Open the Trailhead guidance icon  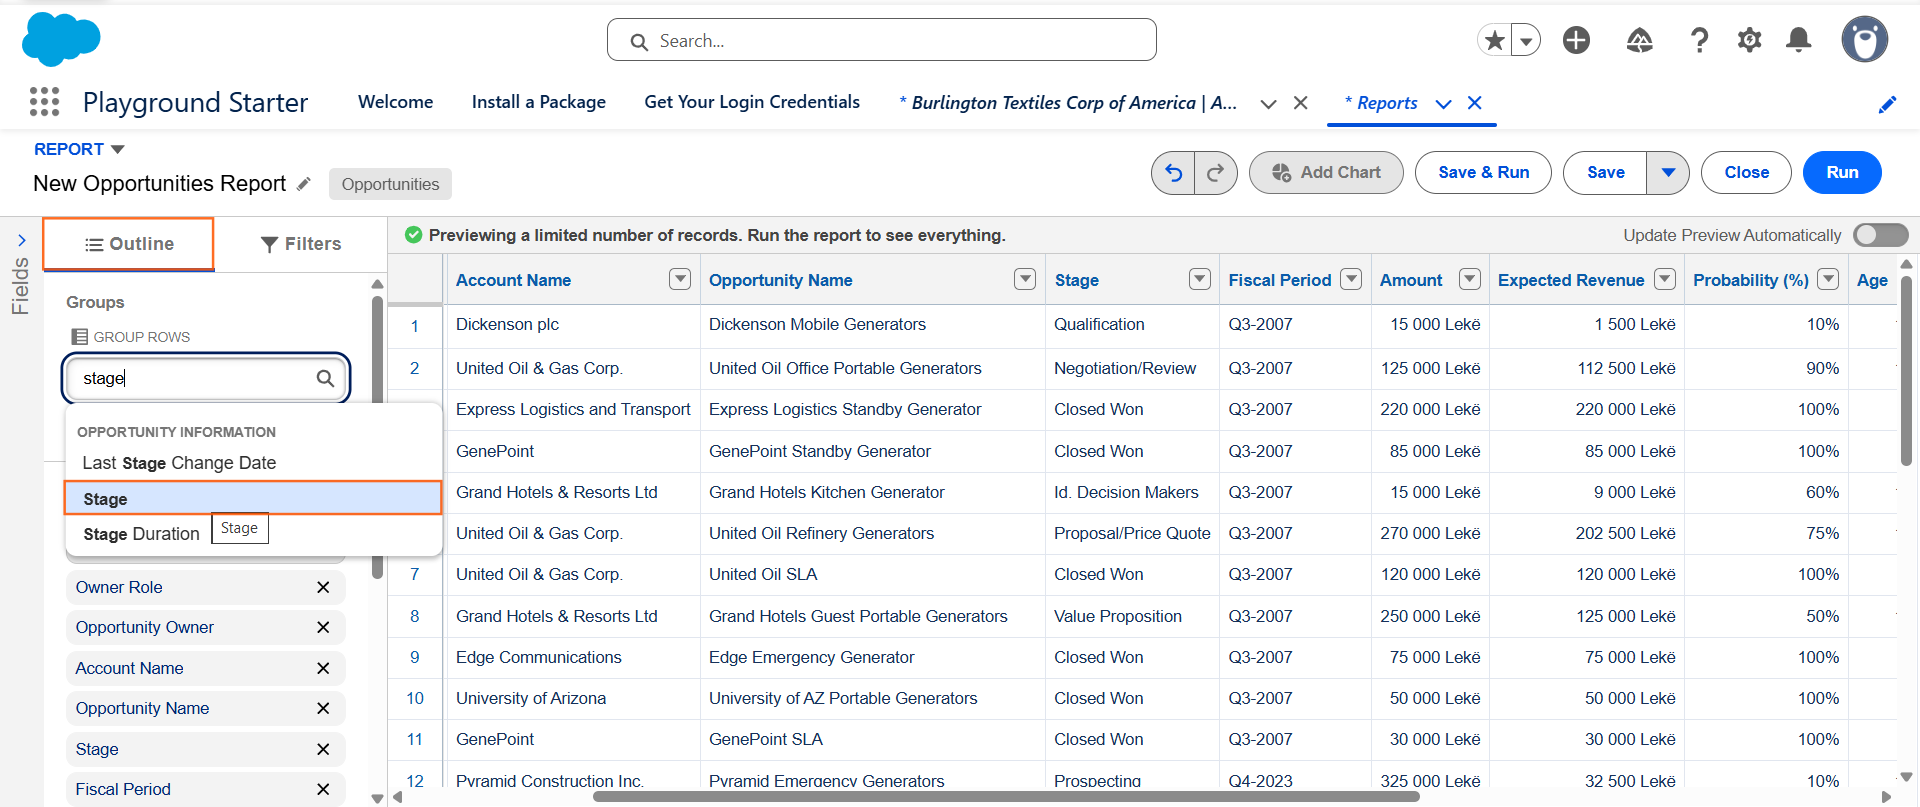1640,40
